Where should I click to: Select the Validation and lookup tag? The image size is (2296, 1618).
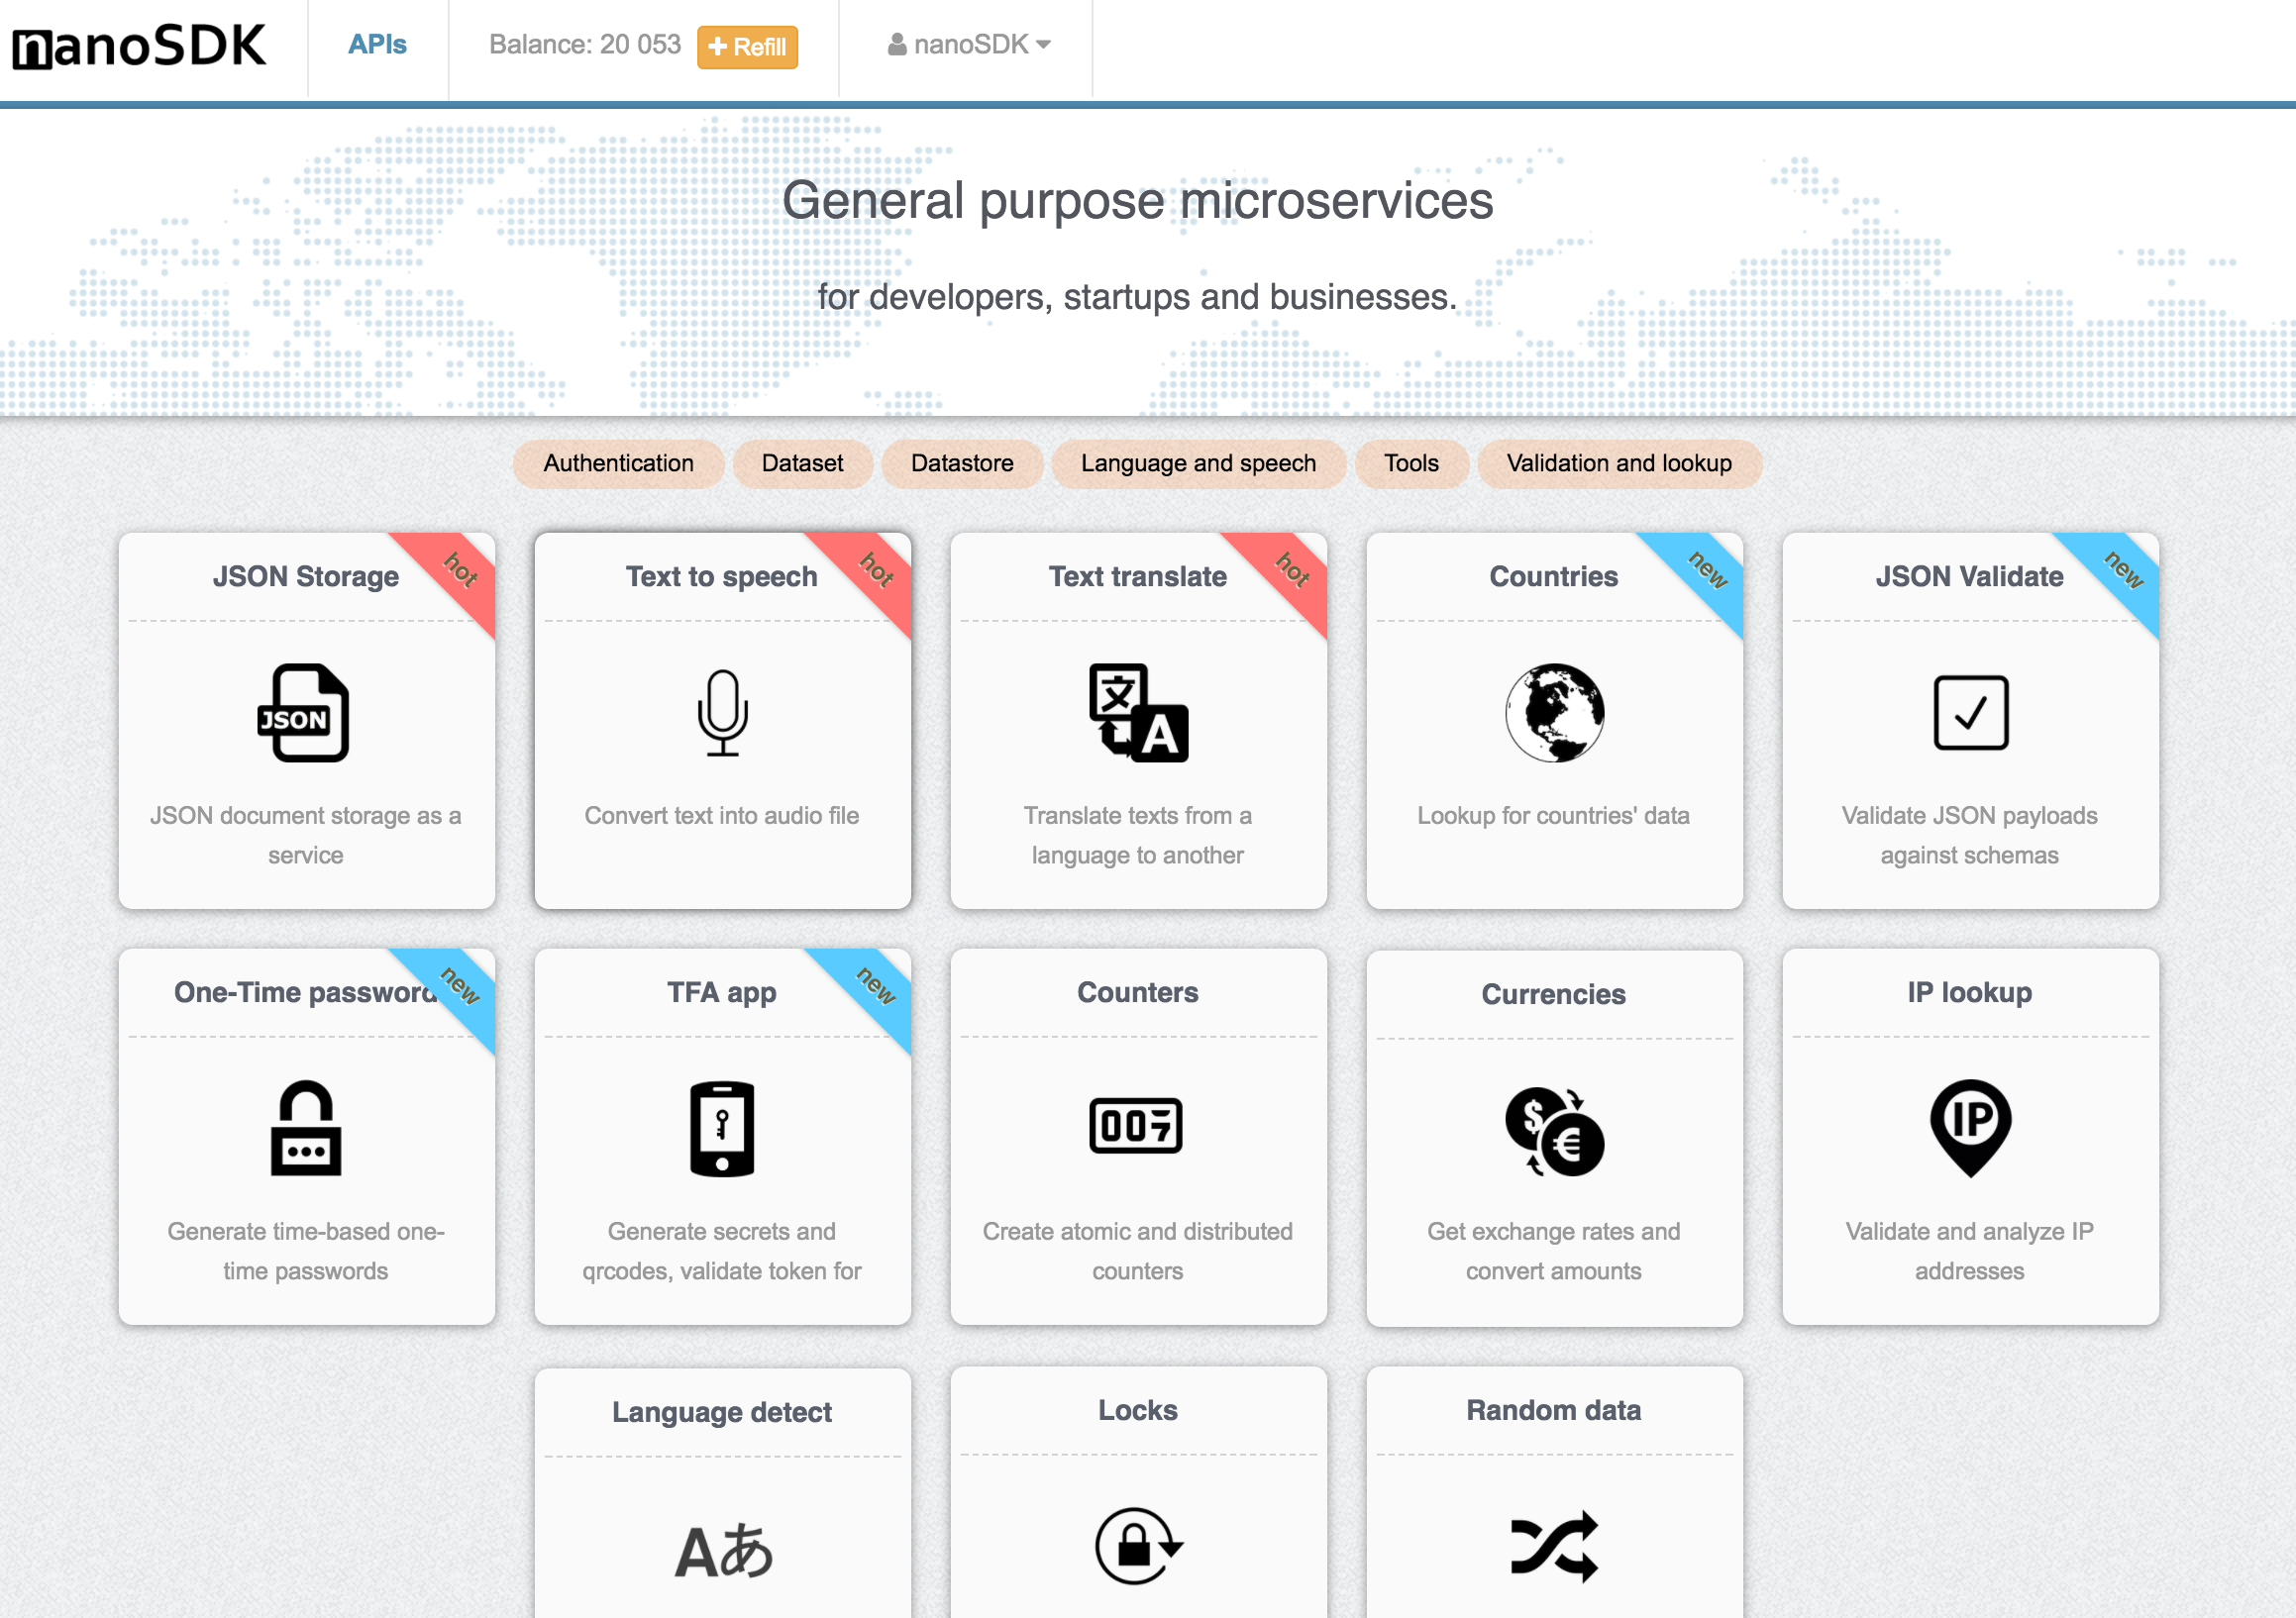(x=1618, y=464)
